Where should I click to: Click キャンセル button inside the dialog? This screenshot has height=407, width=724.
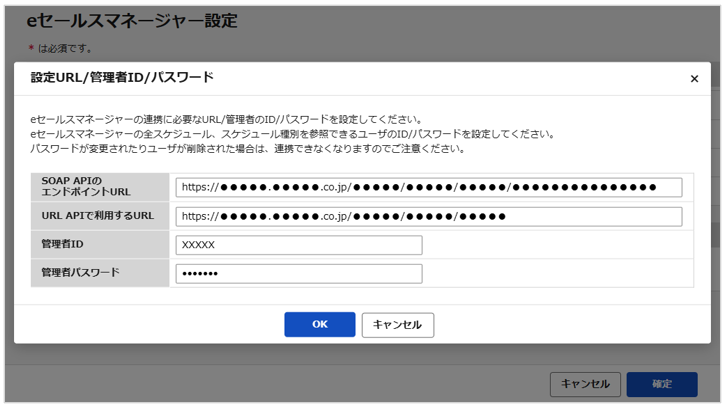[x=398, y=325]
